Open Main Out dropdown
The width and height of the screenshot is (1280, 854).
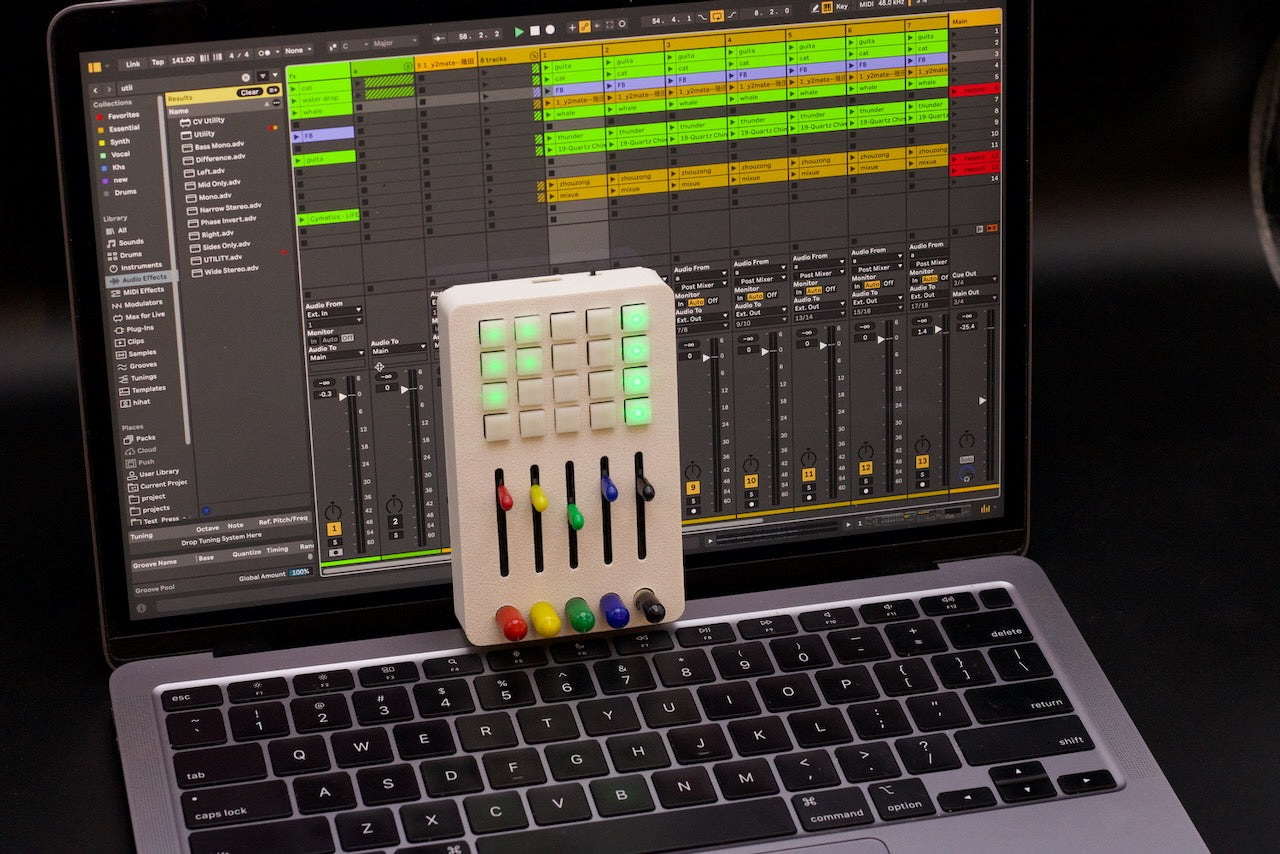coord(974,300)
